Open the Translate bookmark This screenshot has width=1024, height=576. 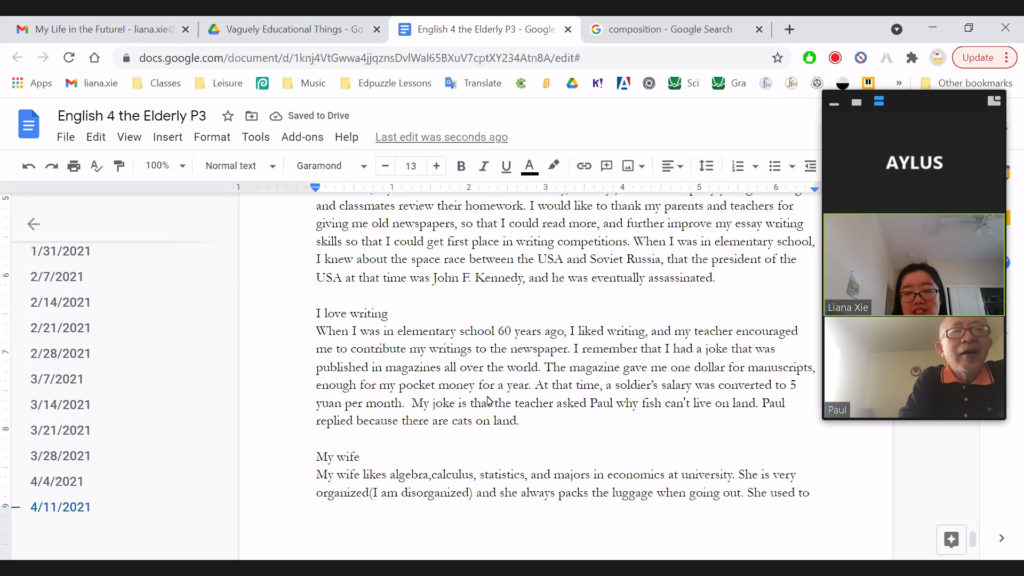coord(473,83)
